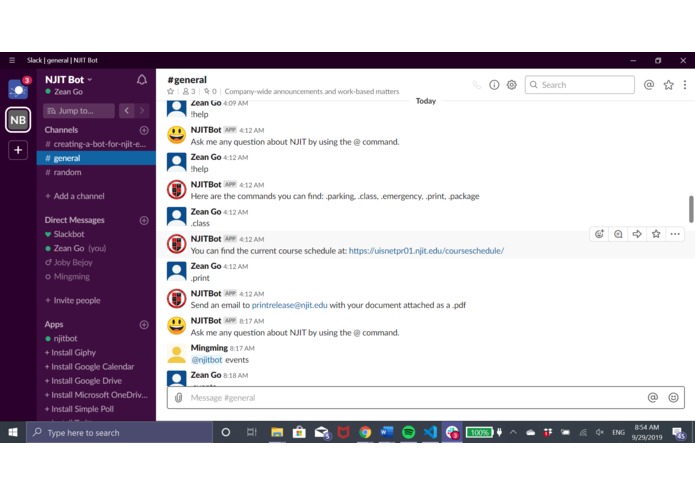
Task: Click the Type here to search box
Action: (120, 432)
